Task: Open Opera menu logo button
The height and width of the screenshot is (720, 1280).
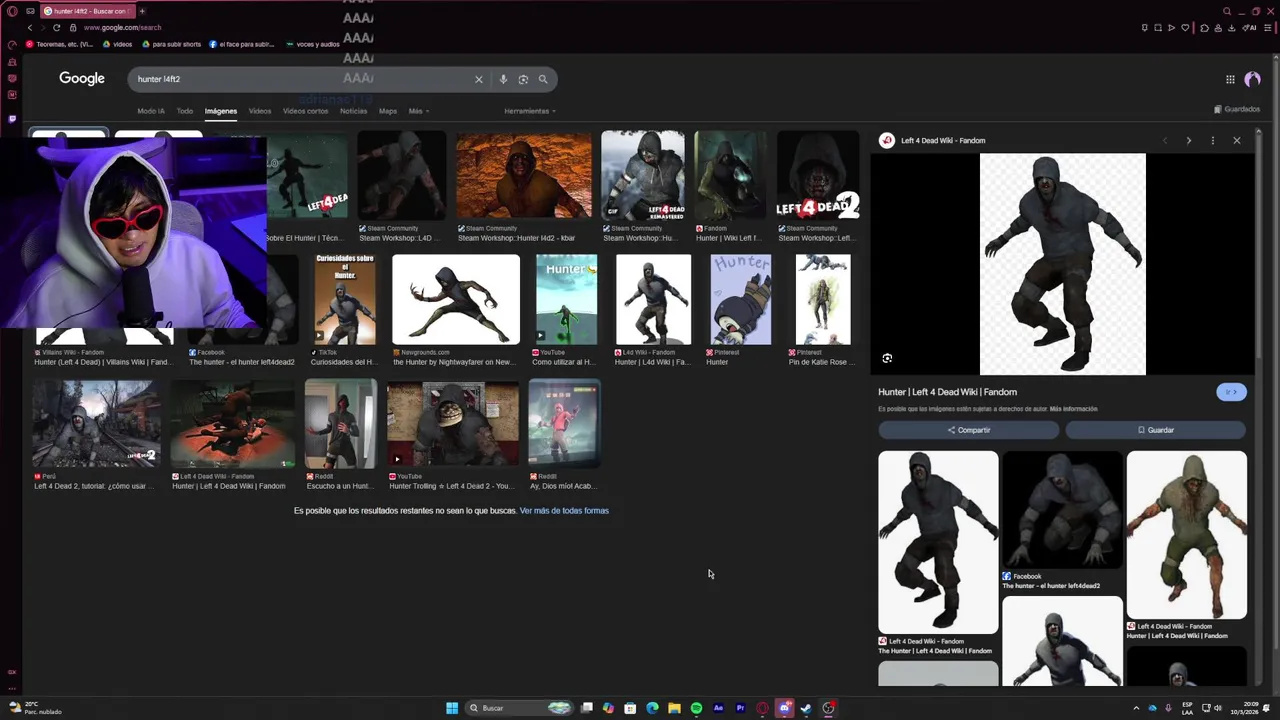Action: coord(12,11)
